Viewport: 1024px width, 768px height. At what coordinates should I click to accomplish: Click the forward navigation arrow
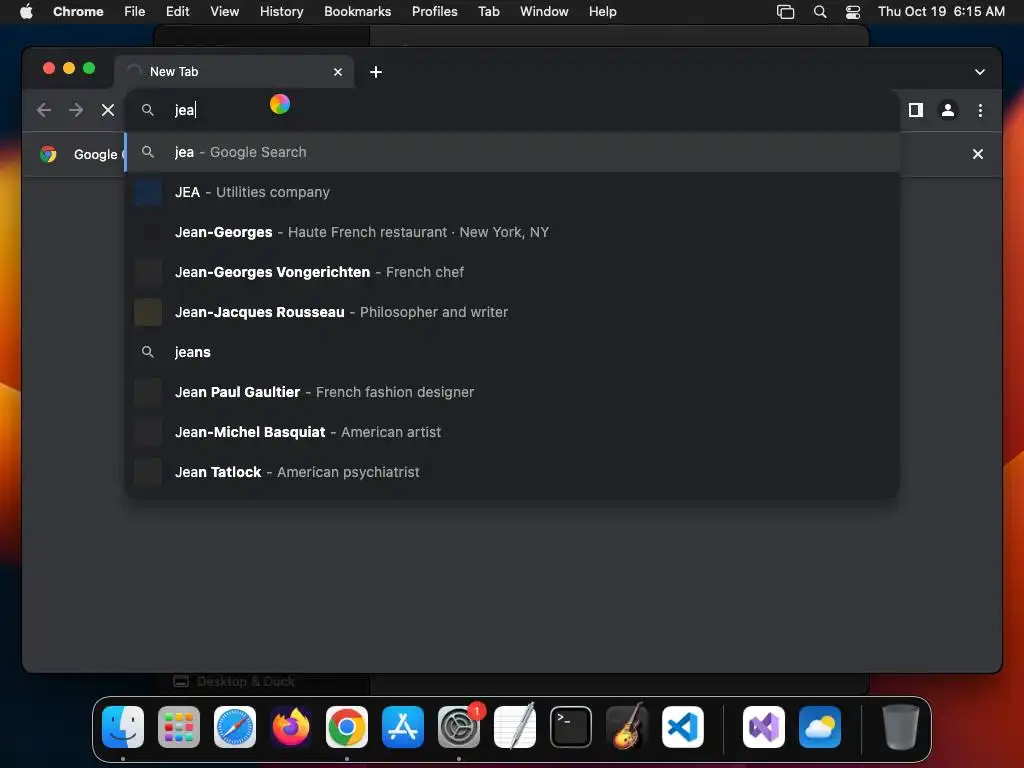[76, 110]
